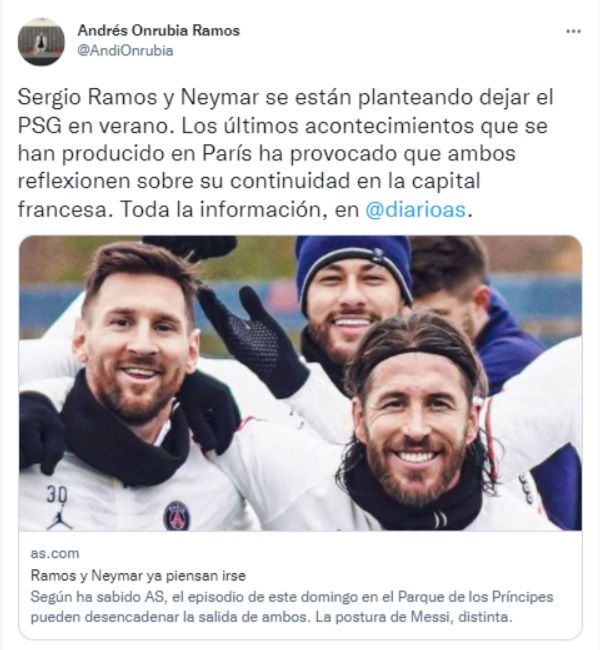
Task: Click the text 'Toda la información, en'
Action: point(239,209)
